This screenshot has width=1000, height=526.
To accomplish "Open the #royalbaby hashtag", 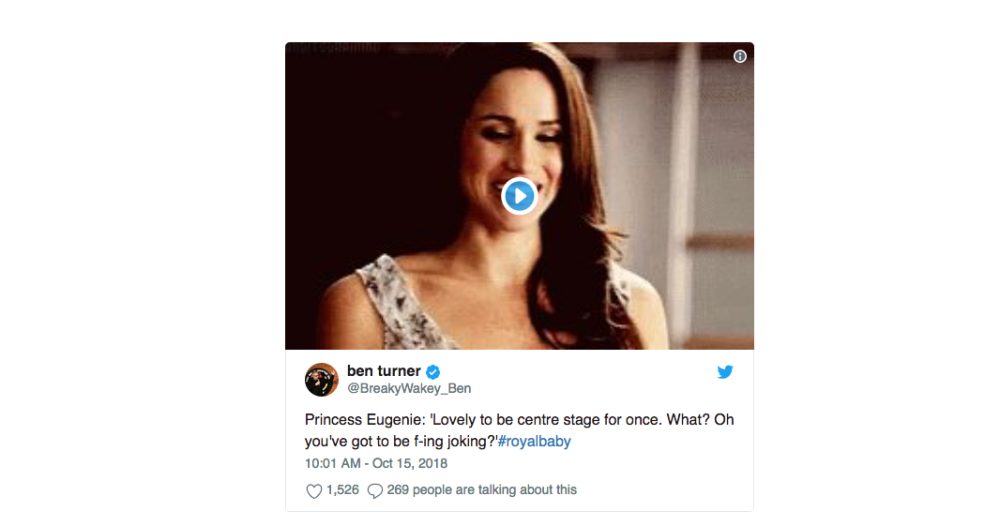I will click(534, 441).
